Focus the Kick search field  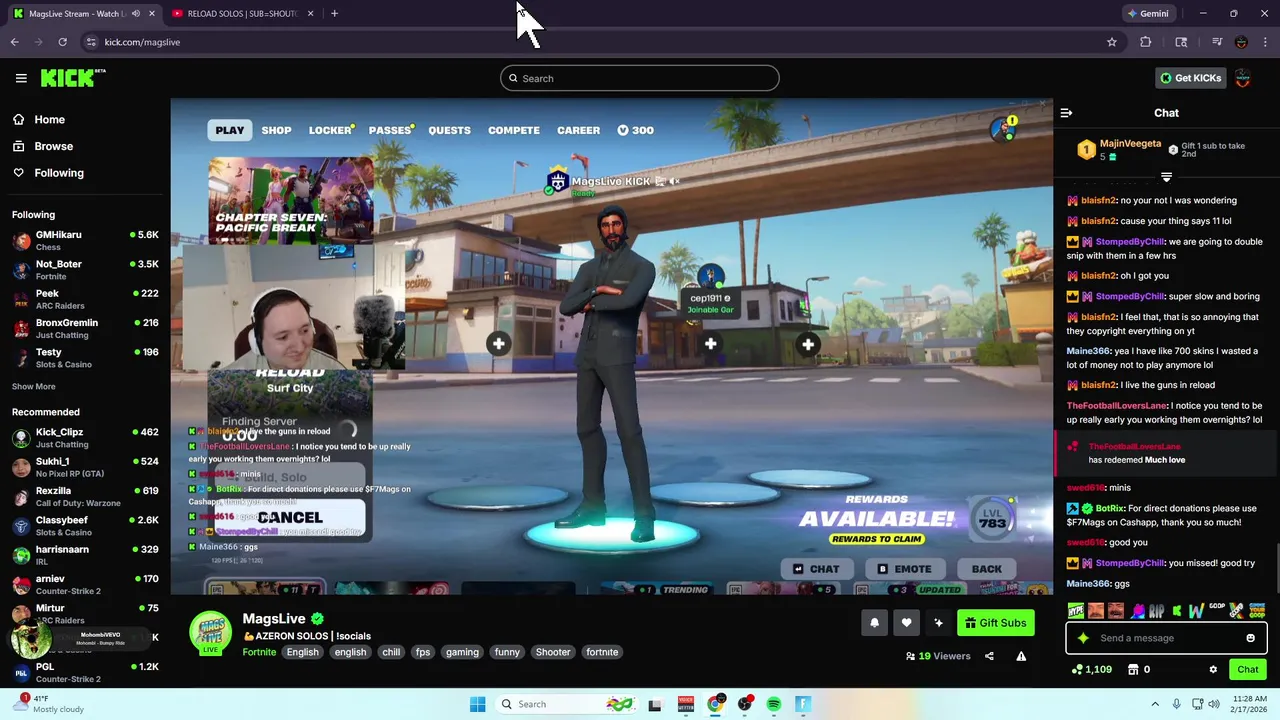point(640,78)
